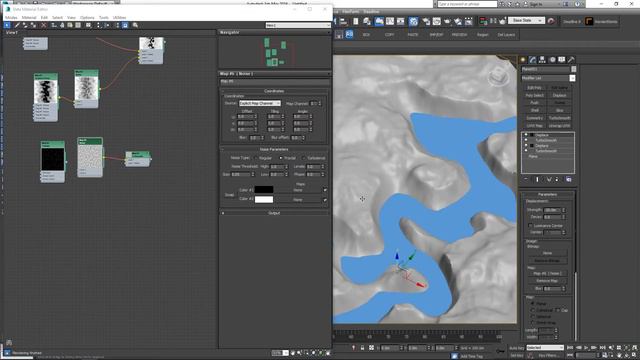Open Source mapping dropdown in Coordinates
The height and width of the screenshot is (360, 640).
click(260, 104)
